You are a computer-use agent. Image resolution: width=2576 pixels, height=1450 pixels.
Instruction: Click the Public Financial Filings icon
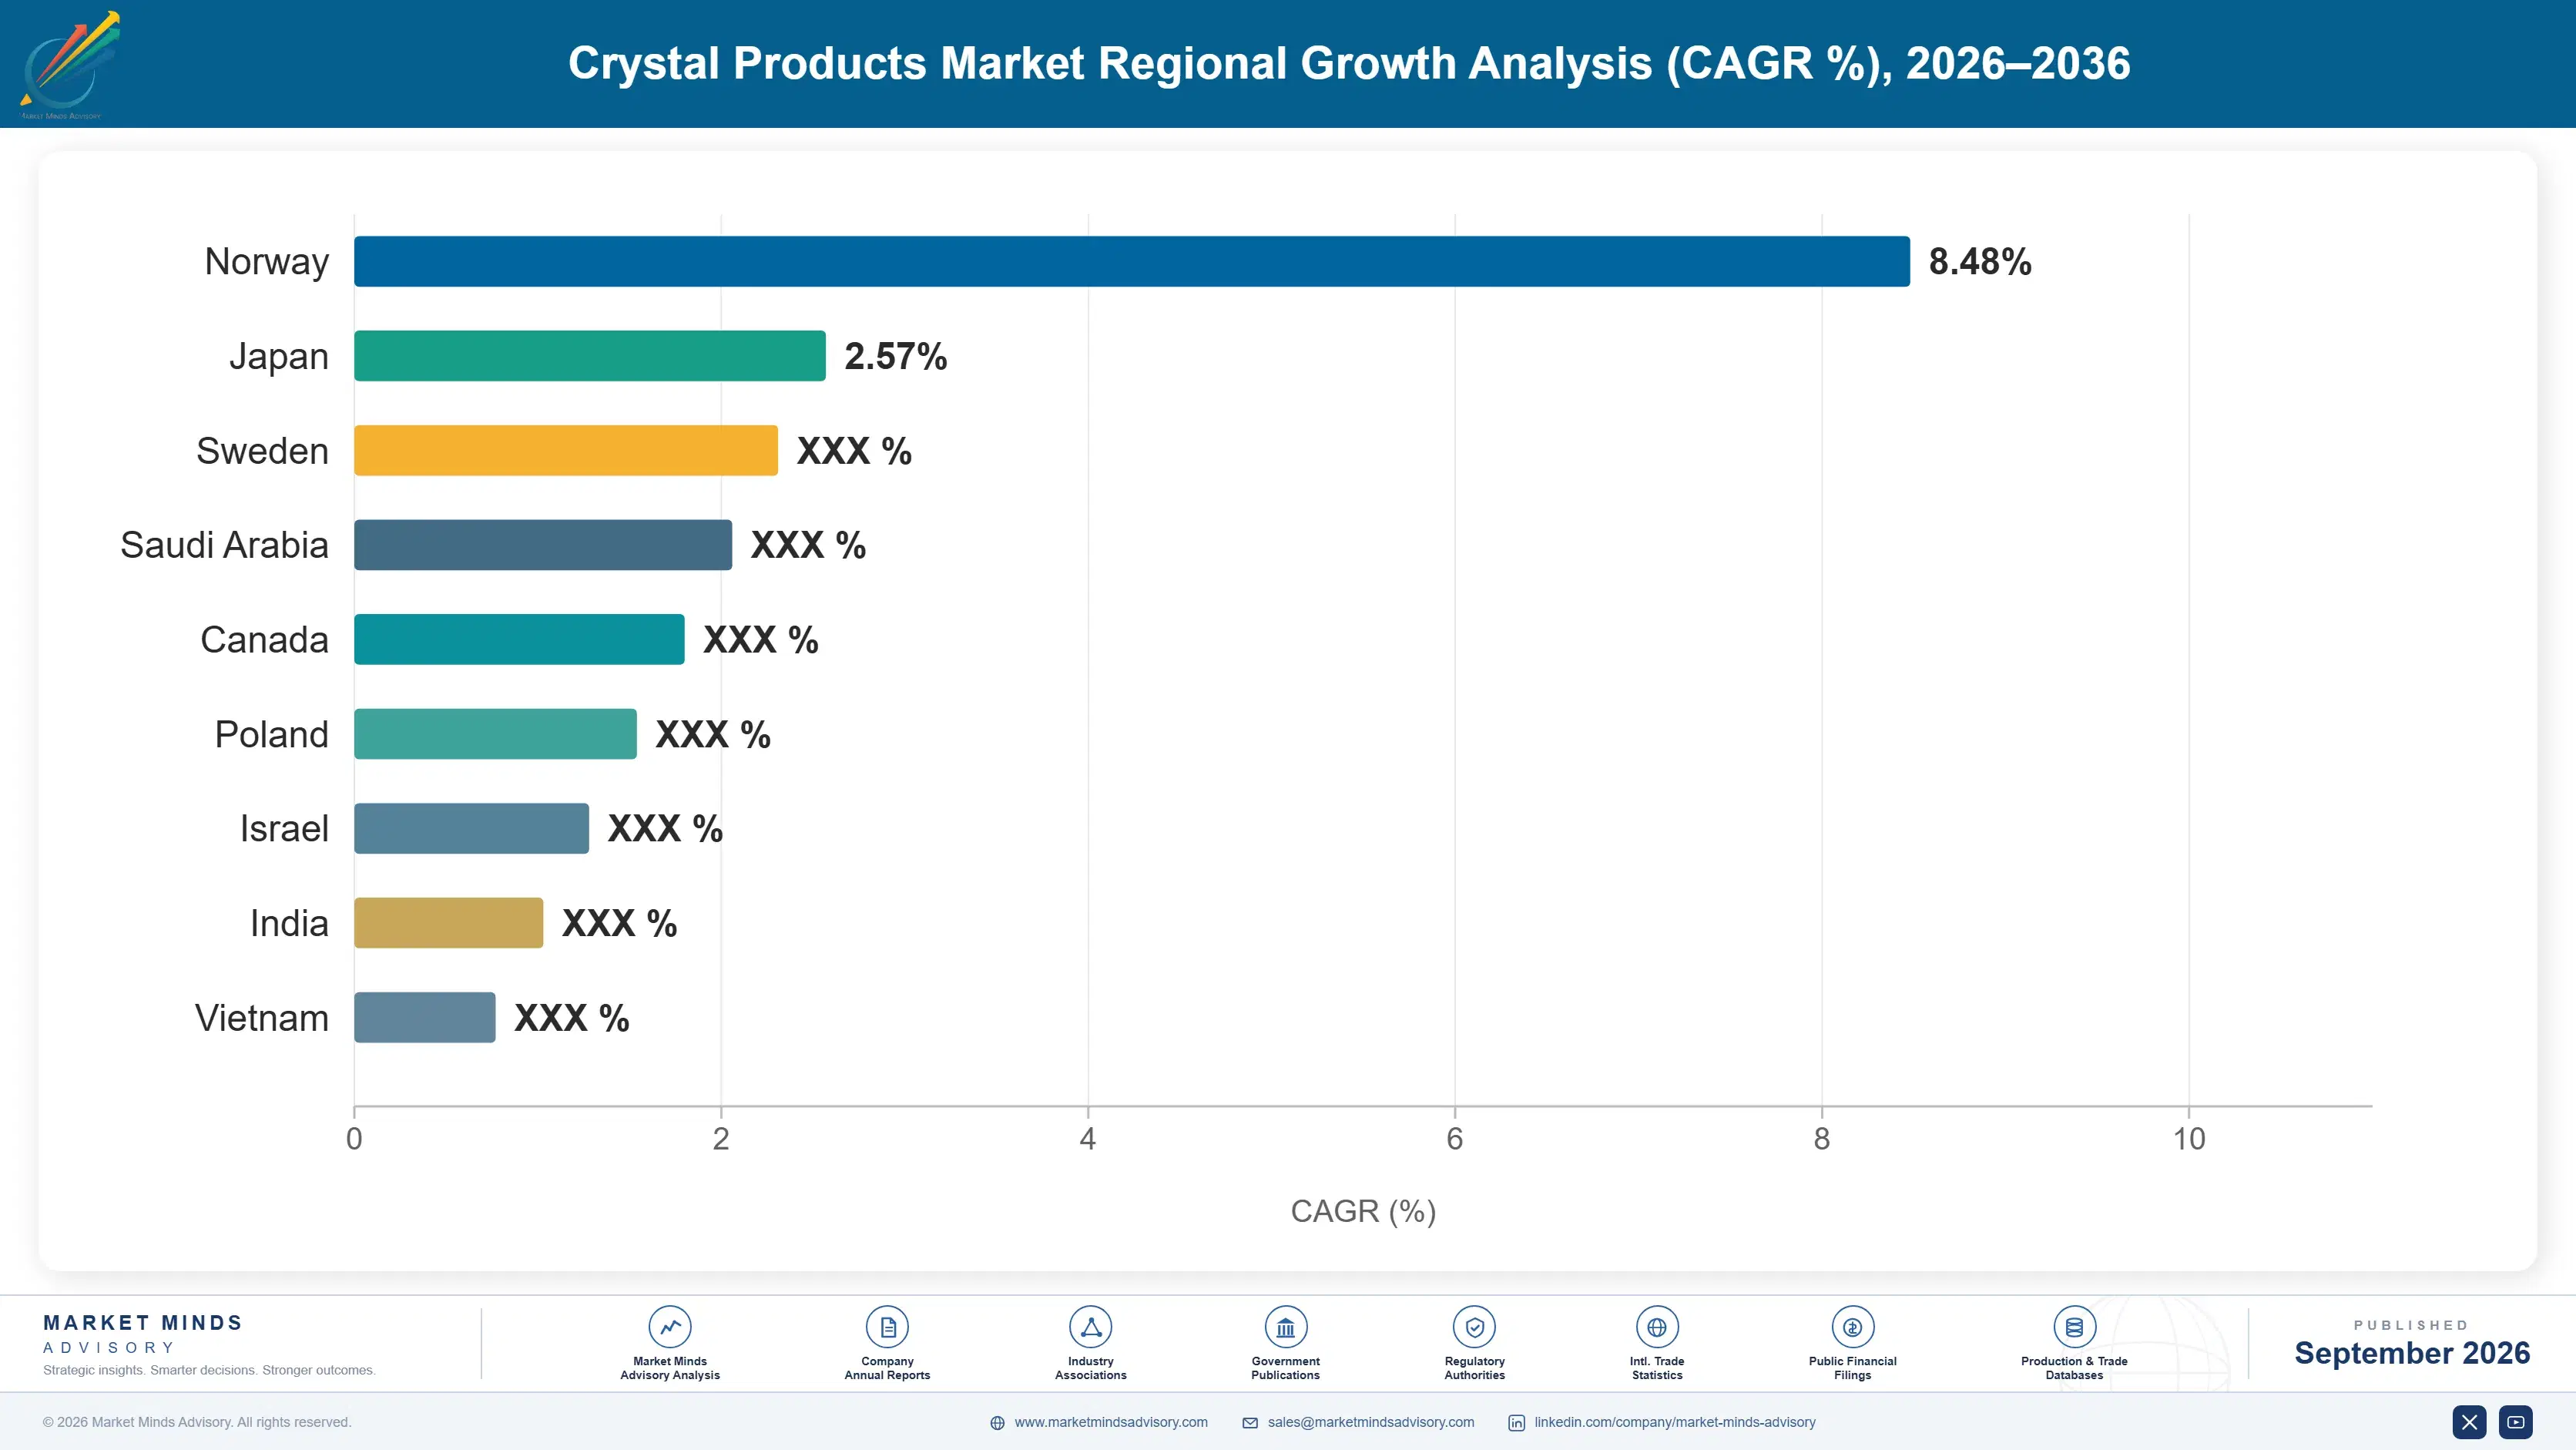tap(1852, 1327)
